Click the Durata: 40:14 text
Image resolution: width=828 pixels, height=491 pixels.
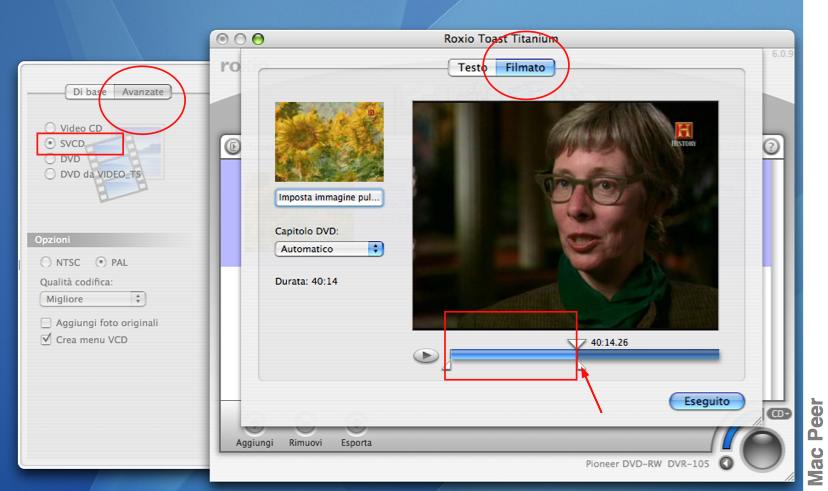pos(306,281)
